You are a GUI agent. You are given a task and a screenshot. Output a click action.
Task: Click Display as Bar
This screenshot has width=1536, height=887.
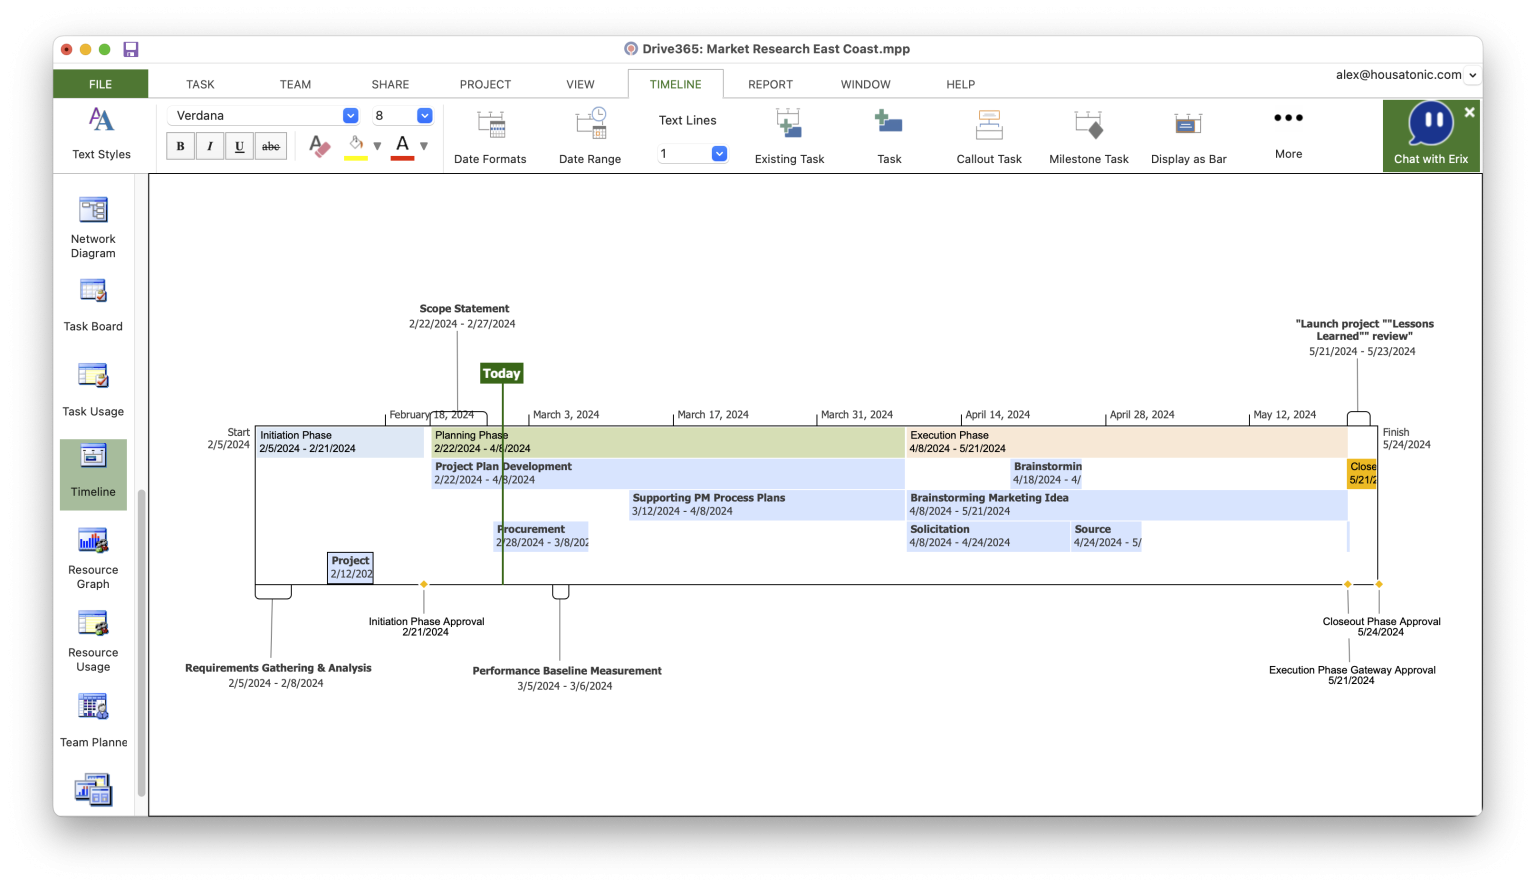tap(1188, 135)
